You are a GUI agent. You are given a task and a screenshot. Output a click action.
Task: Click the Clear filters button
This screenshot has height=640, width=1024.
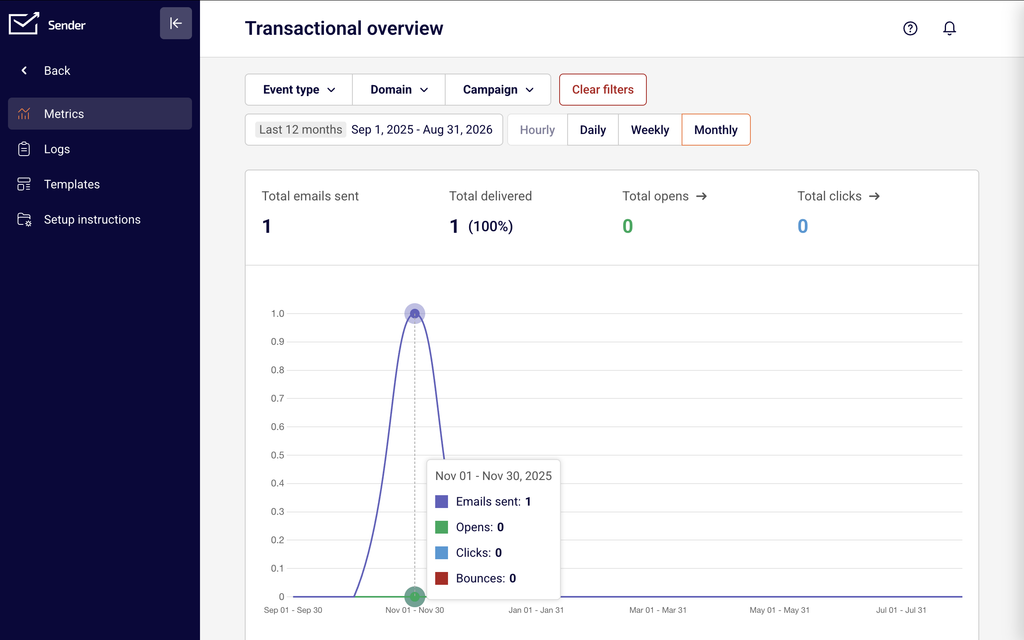point(603,89)
